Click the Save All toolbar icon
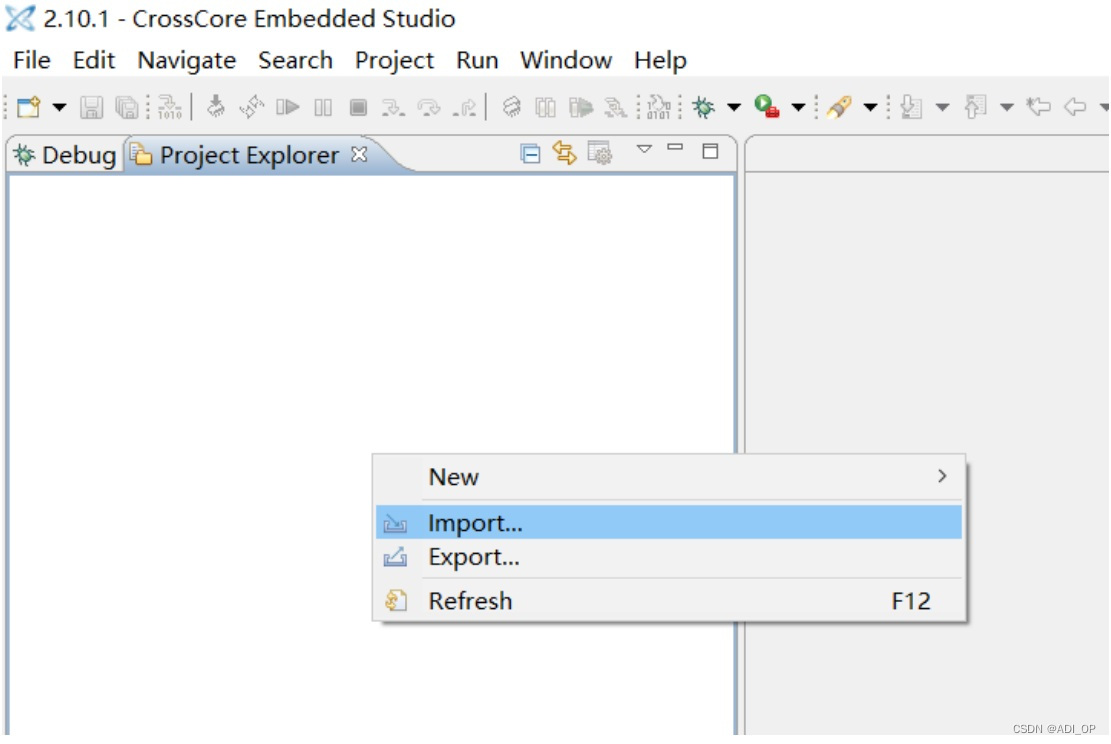This screenshot has width=1111, height=744. click(x=127, y=107)
